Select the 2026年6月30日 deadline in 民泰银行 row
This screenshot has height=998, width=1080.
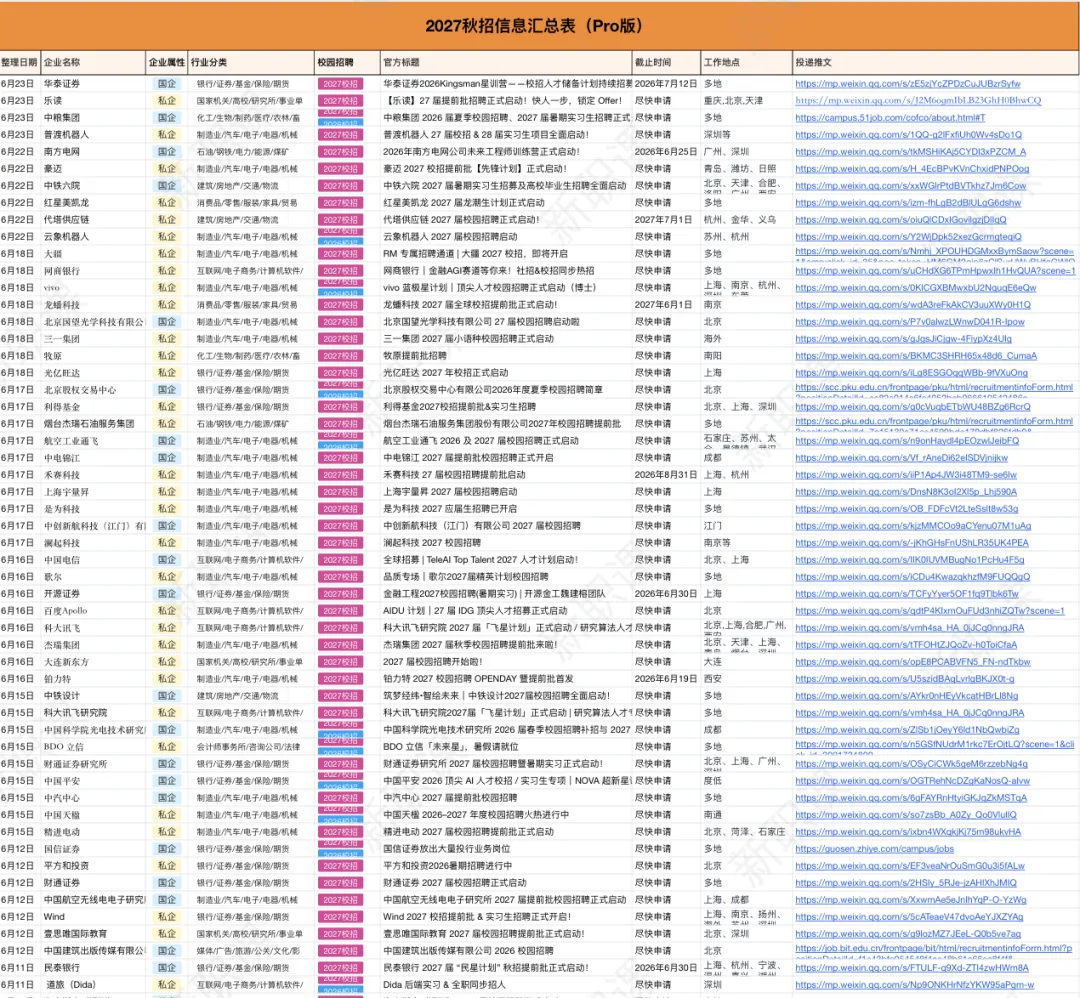(x=665, y=968)
